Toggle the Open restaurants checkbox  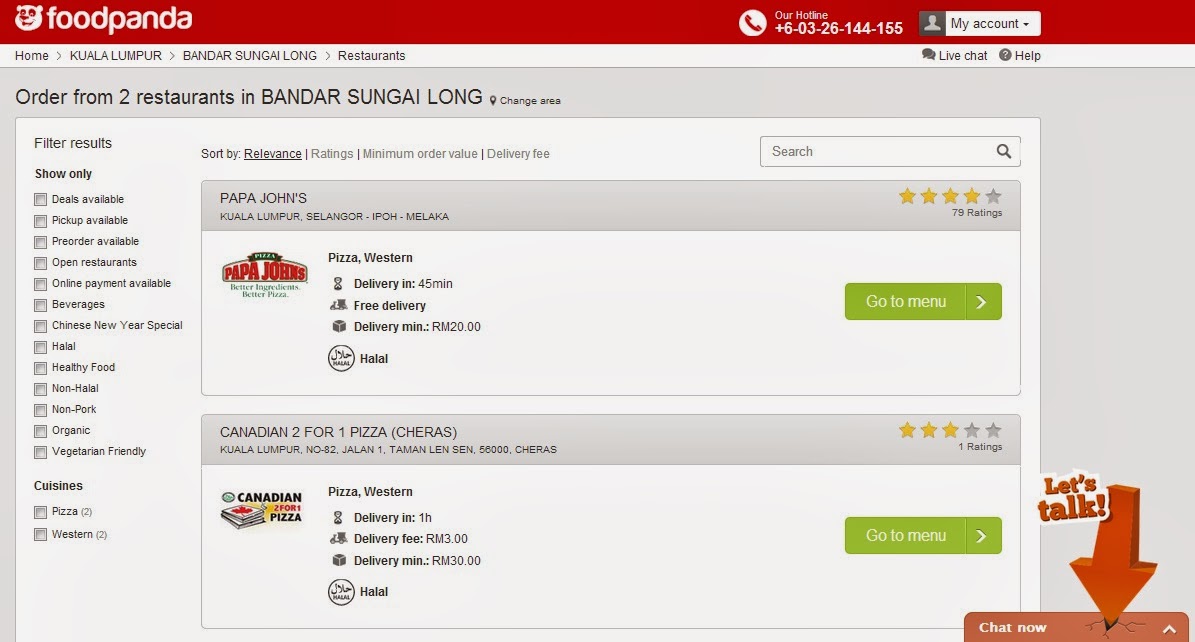point(40,263)
